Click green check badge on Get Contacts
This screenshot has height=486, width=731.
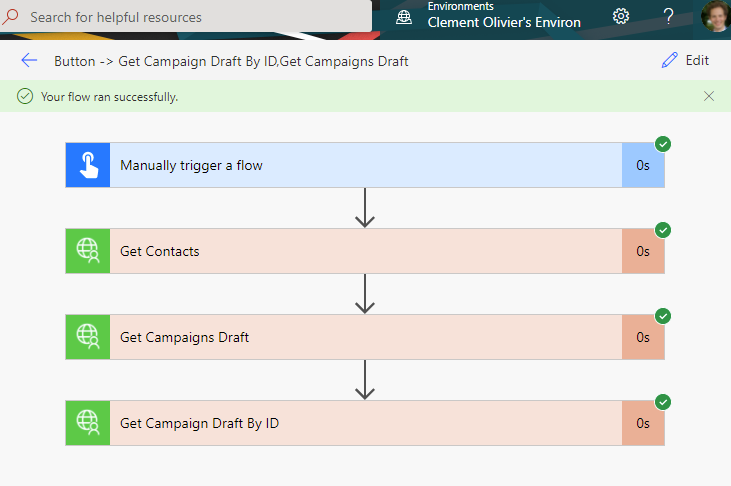point(663,230)
